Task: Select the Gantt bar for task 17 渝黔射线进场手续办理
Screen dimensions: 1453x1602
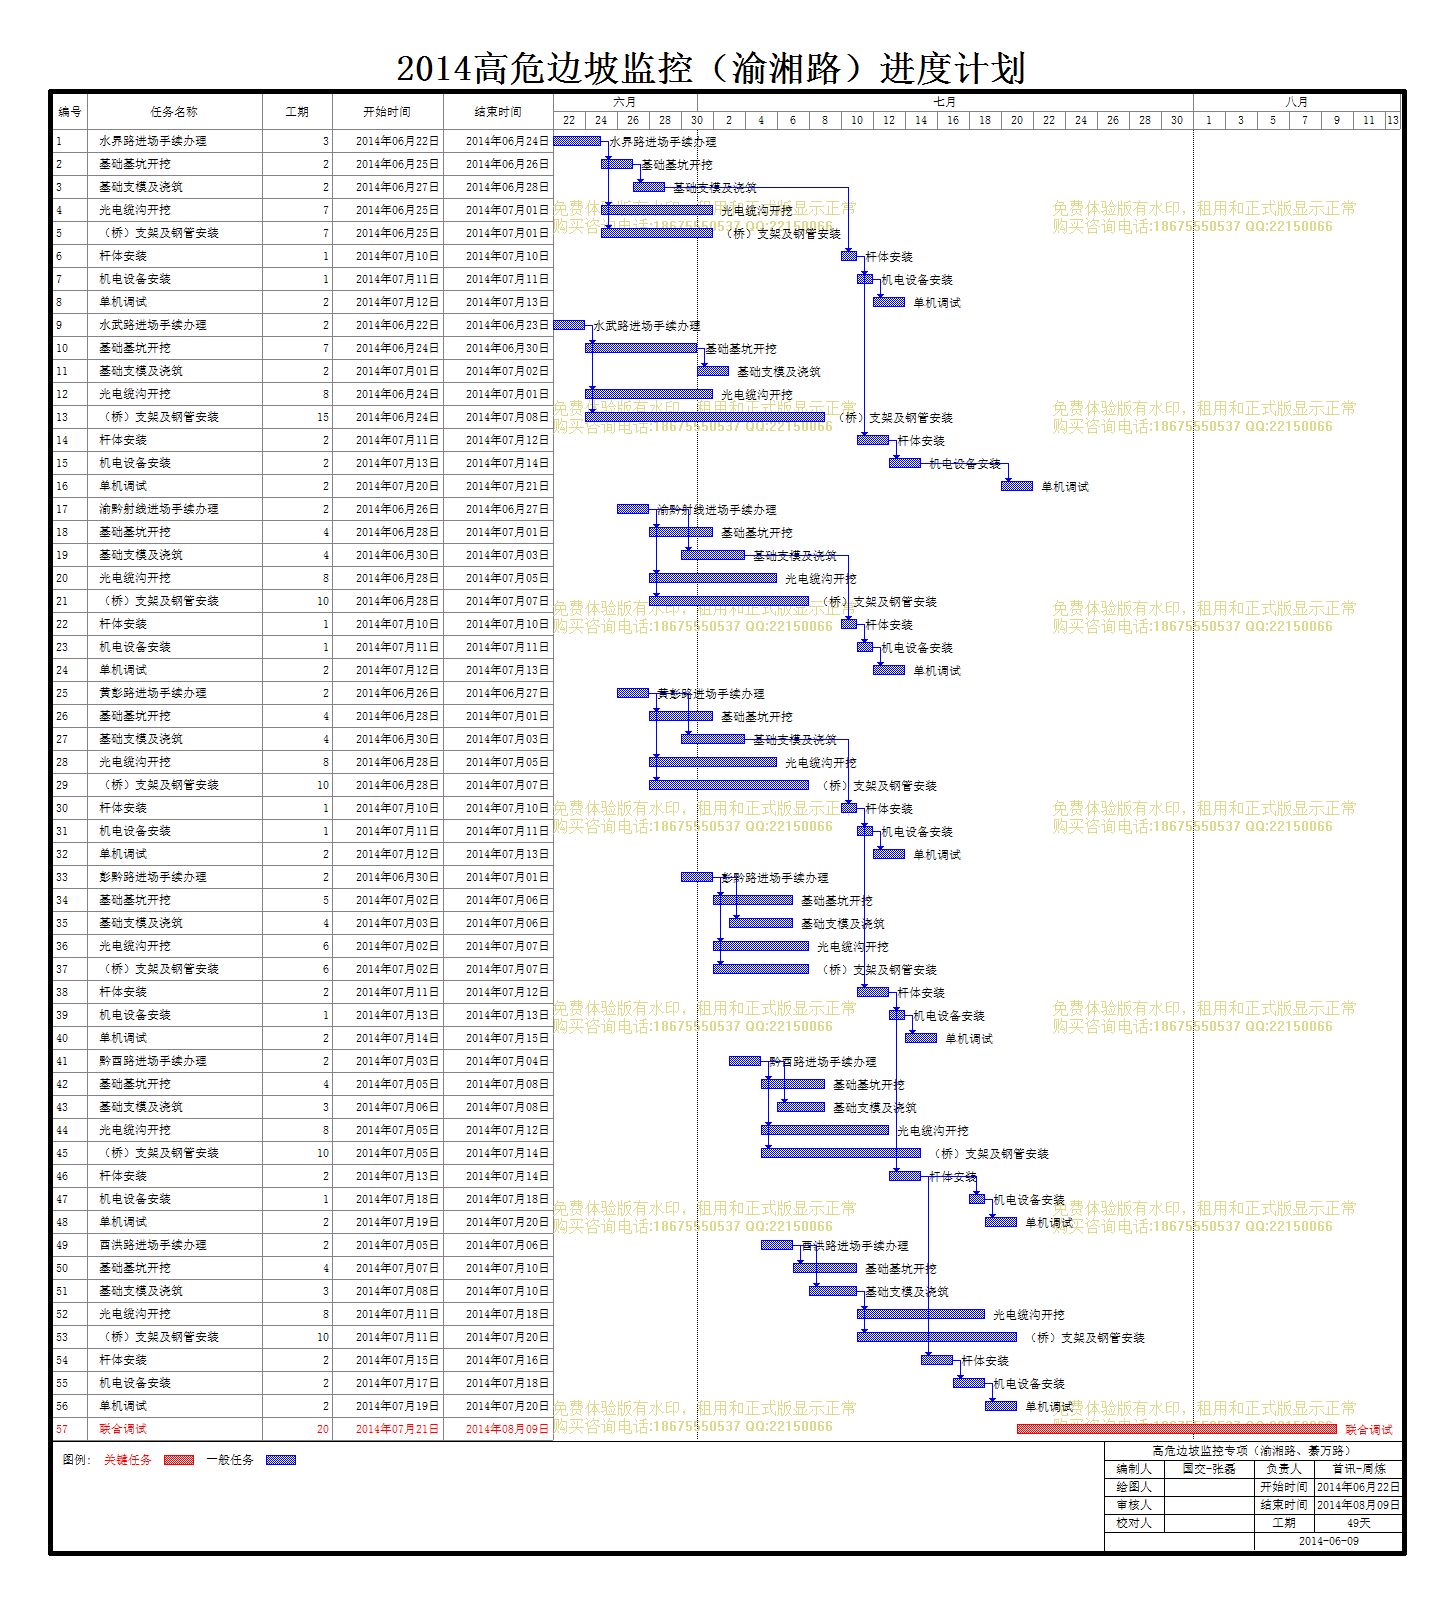Action: [x=633, y=509]
